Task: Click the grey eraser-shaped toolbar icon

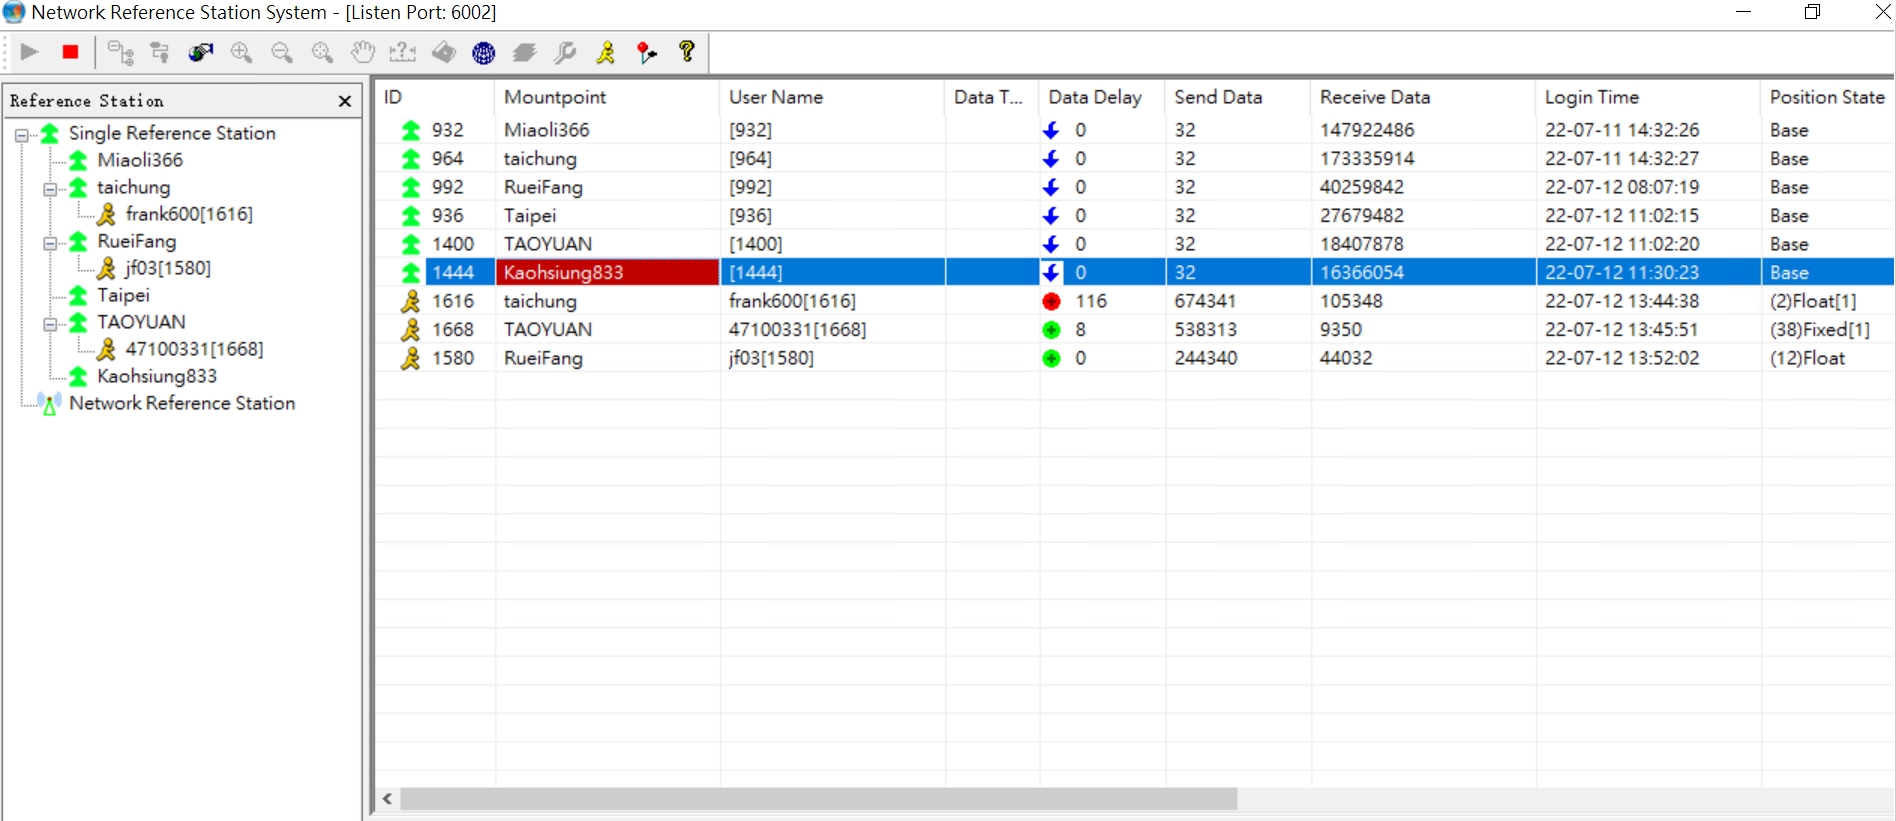Action: [x=444, y=52]
